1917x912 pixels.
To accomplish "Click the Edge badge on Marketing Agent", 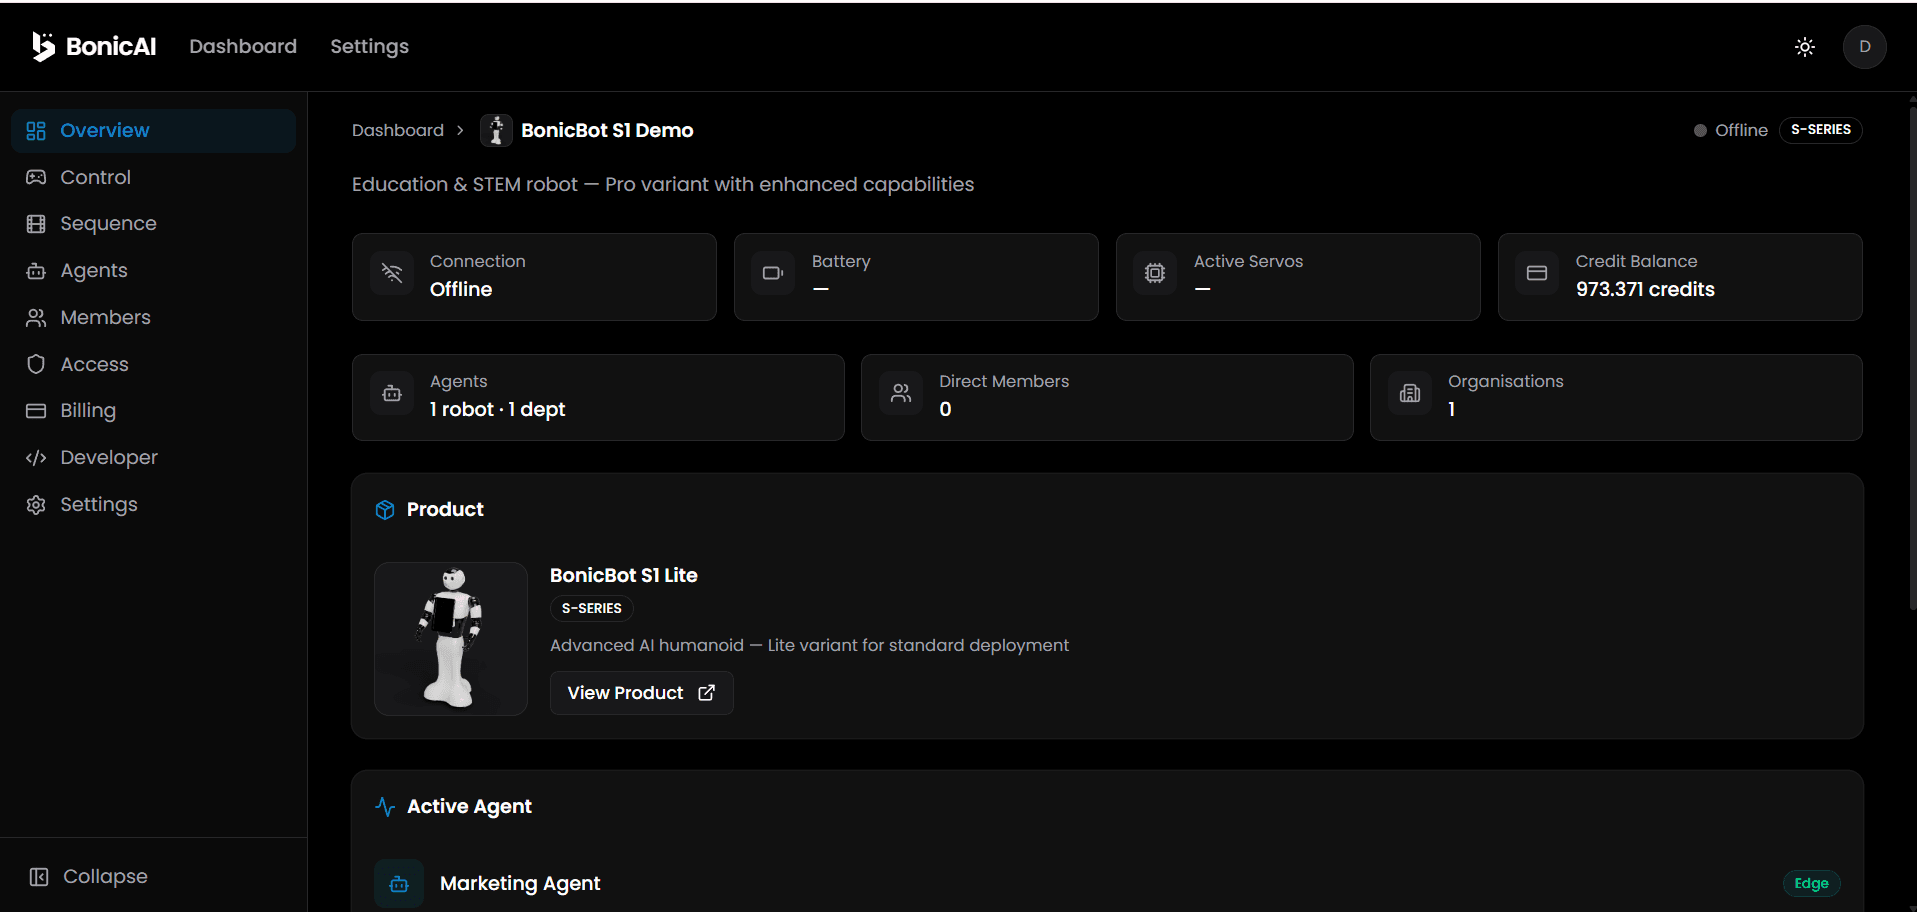I will tap(1811, 884).
